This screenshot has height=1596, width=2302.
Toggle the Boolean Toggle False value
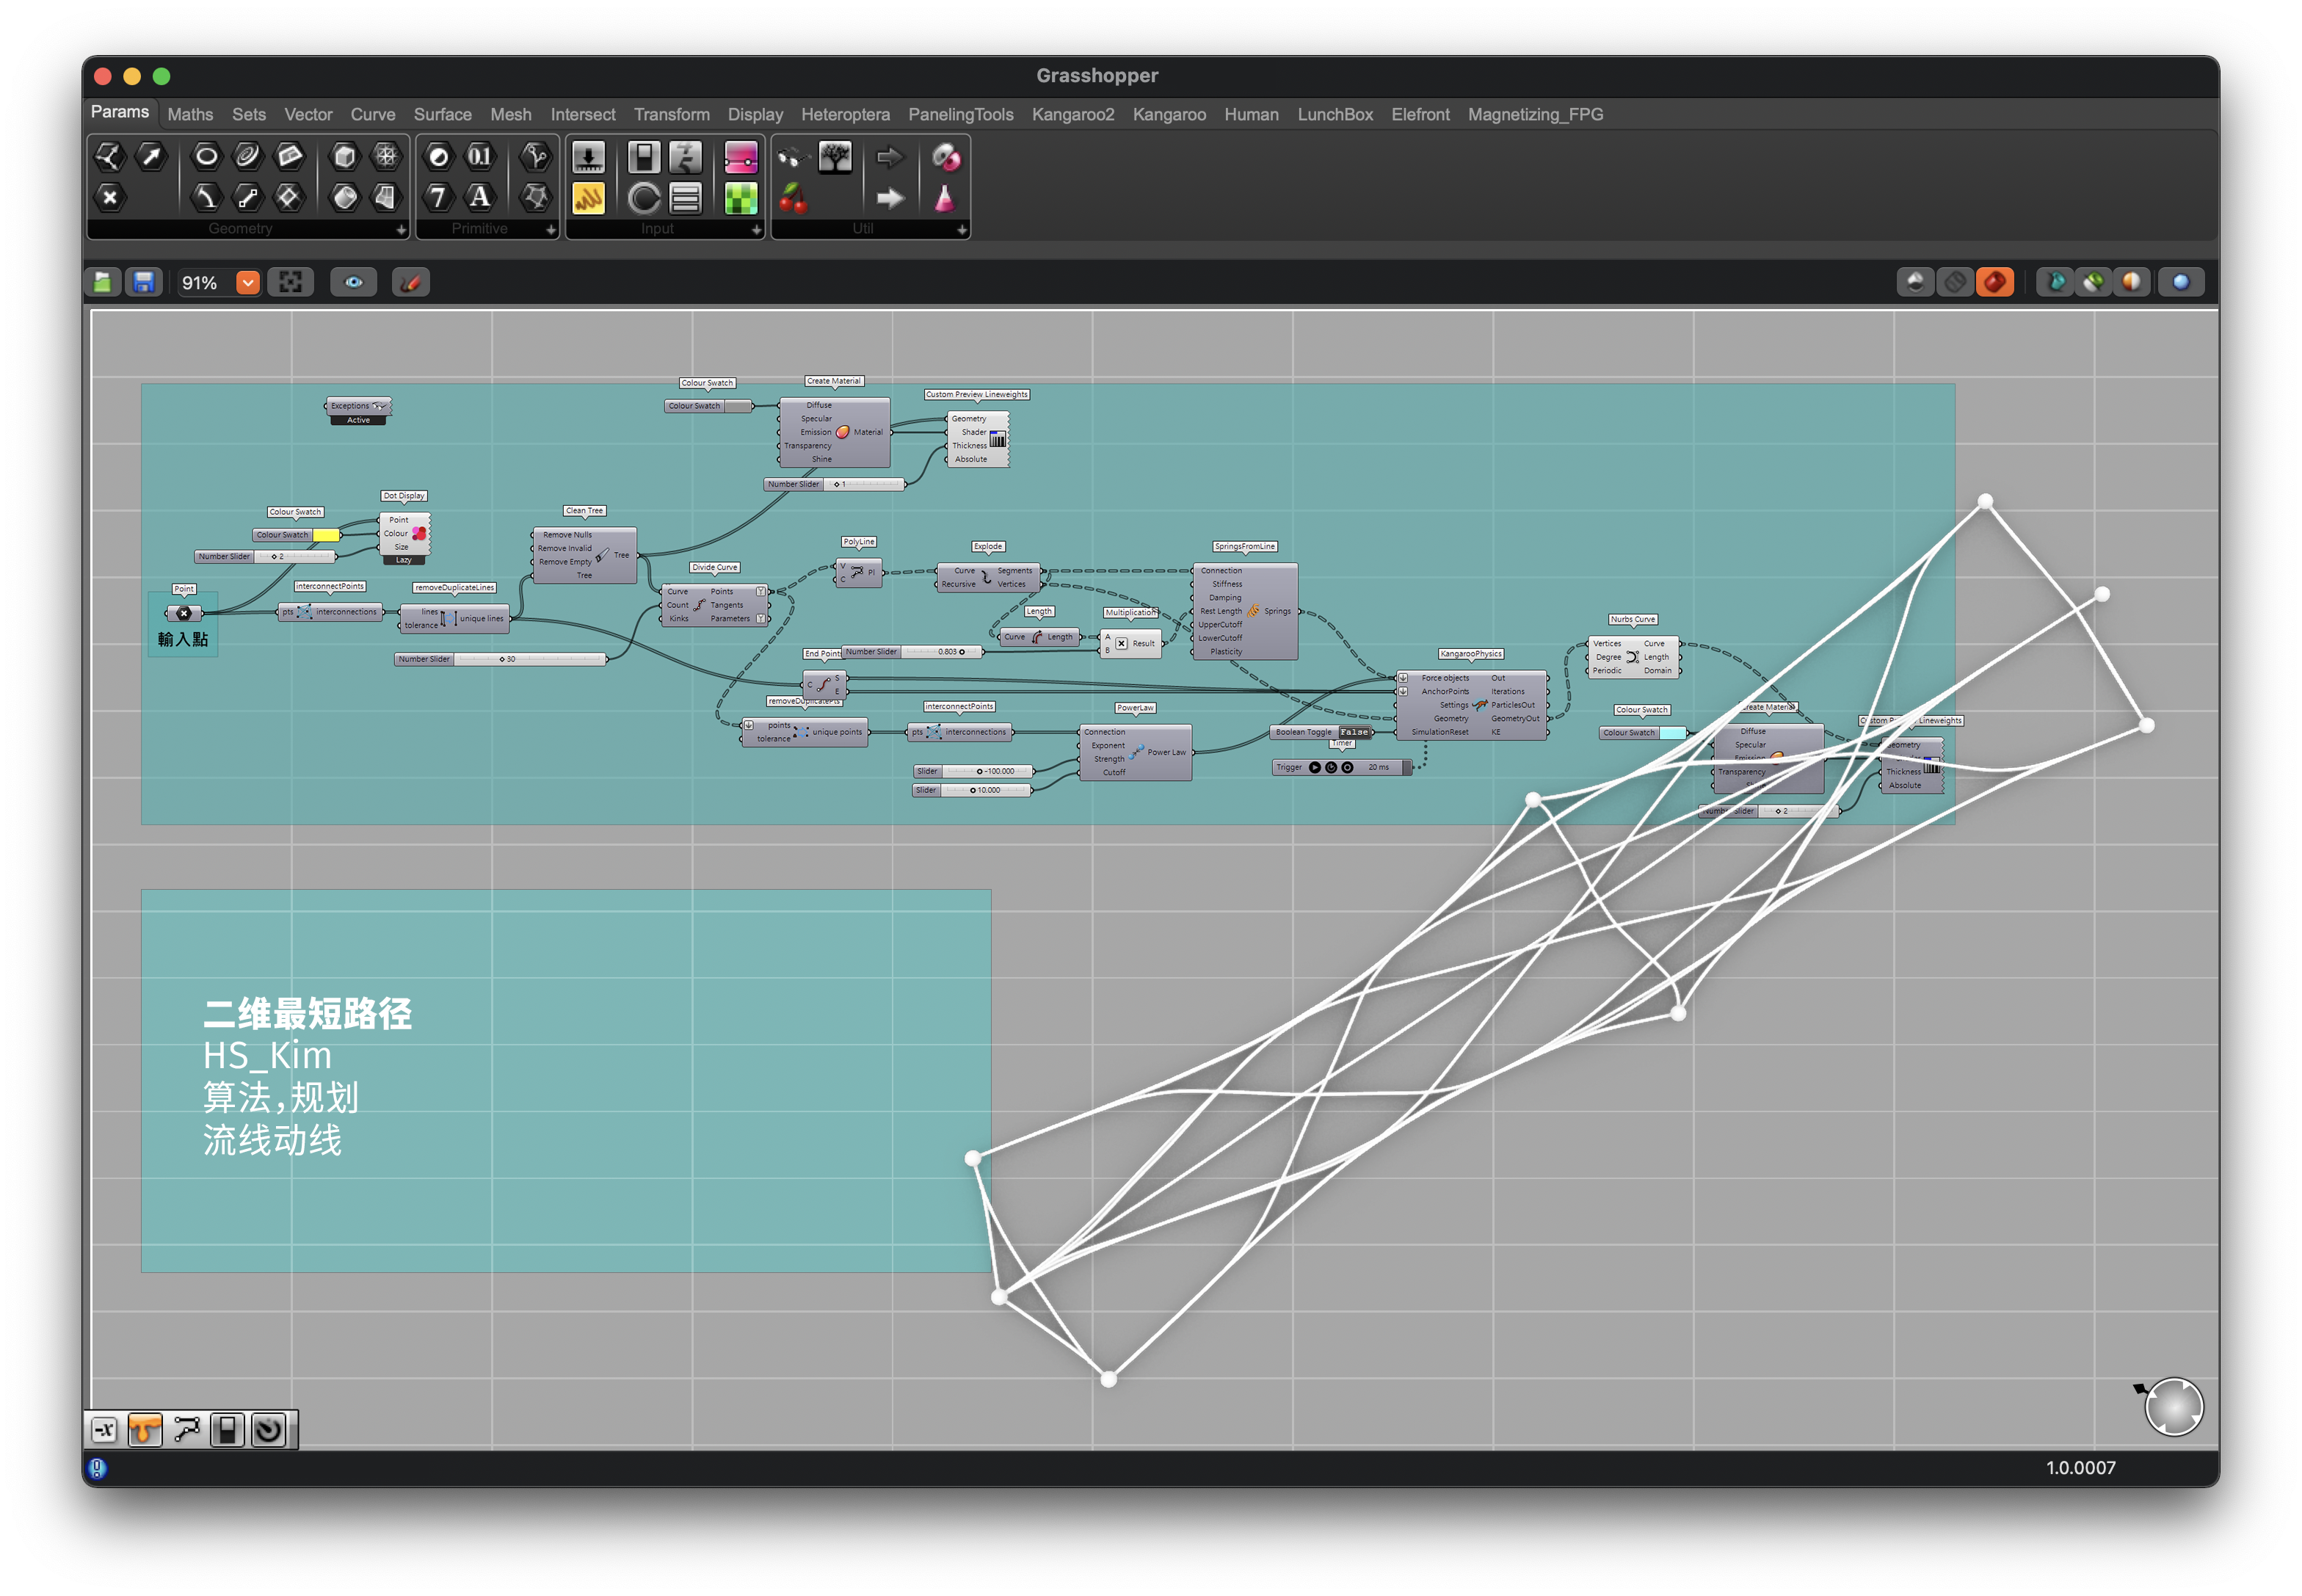[1354, 733]
